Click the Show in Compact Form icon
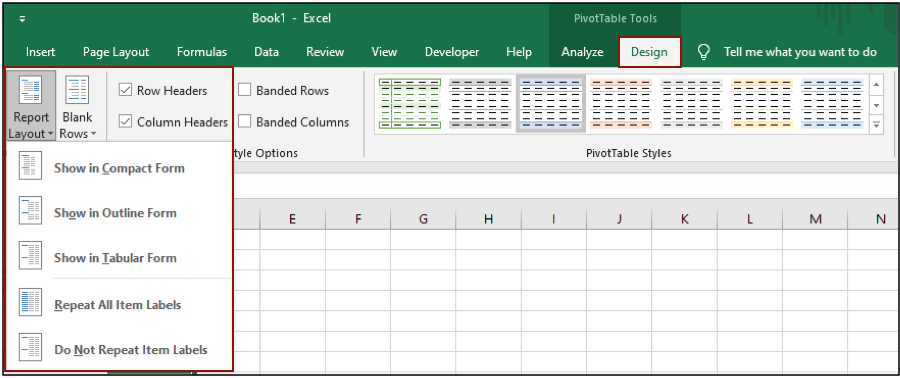The image size is (900, 378). (x=30, y=167)
